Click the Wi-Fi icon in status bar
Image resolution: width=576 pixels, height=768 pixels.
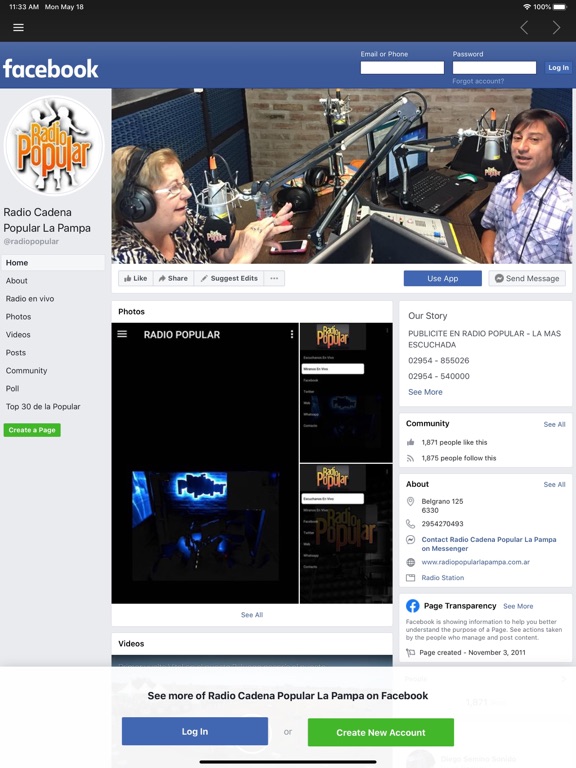527,7
